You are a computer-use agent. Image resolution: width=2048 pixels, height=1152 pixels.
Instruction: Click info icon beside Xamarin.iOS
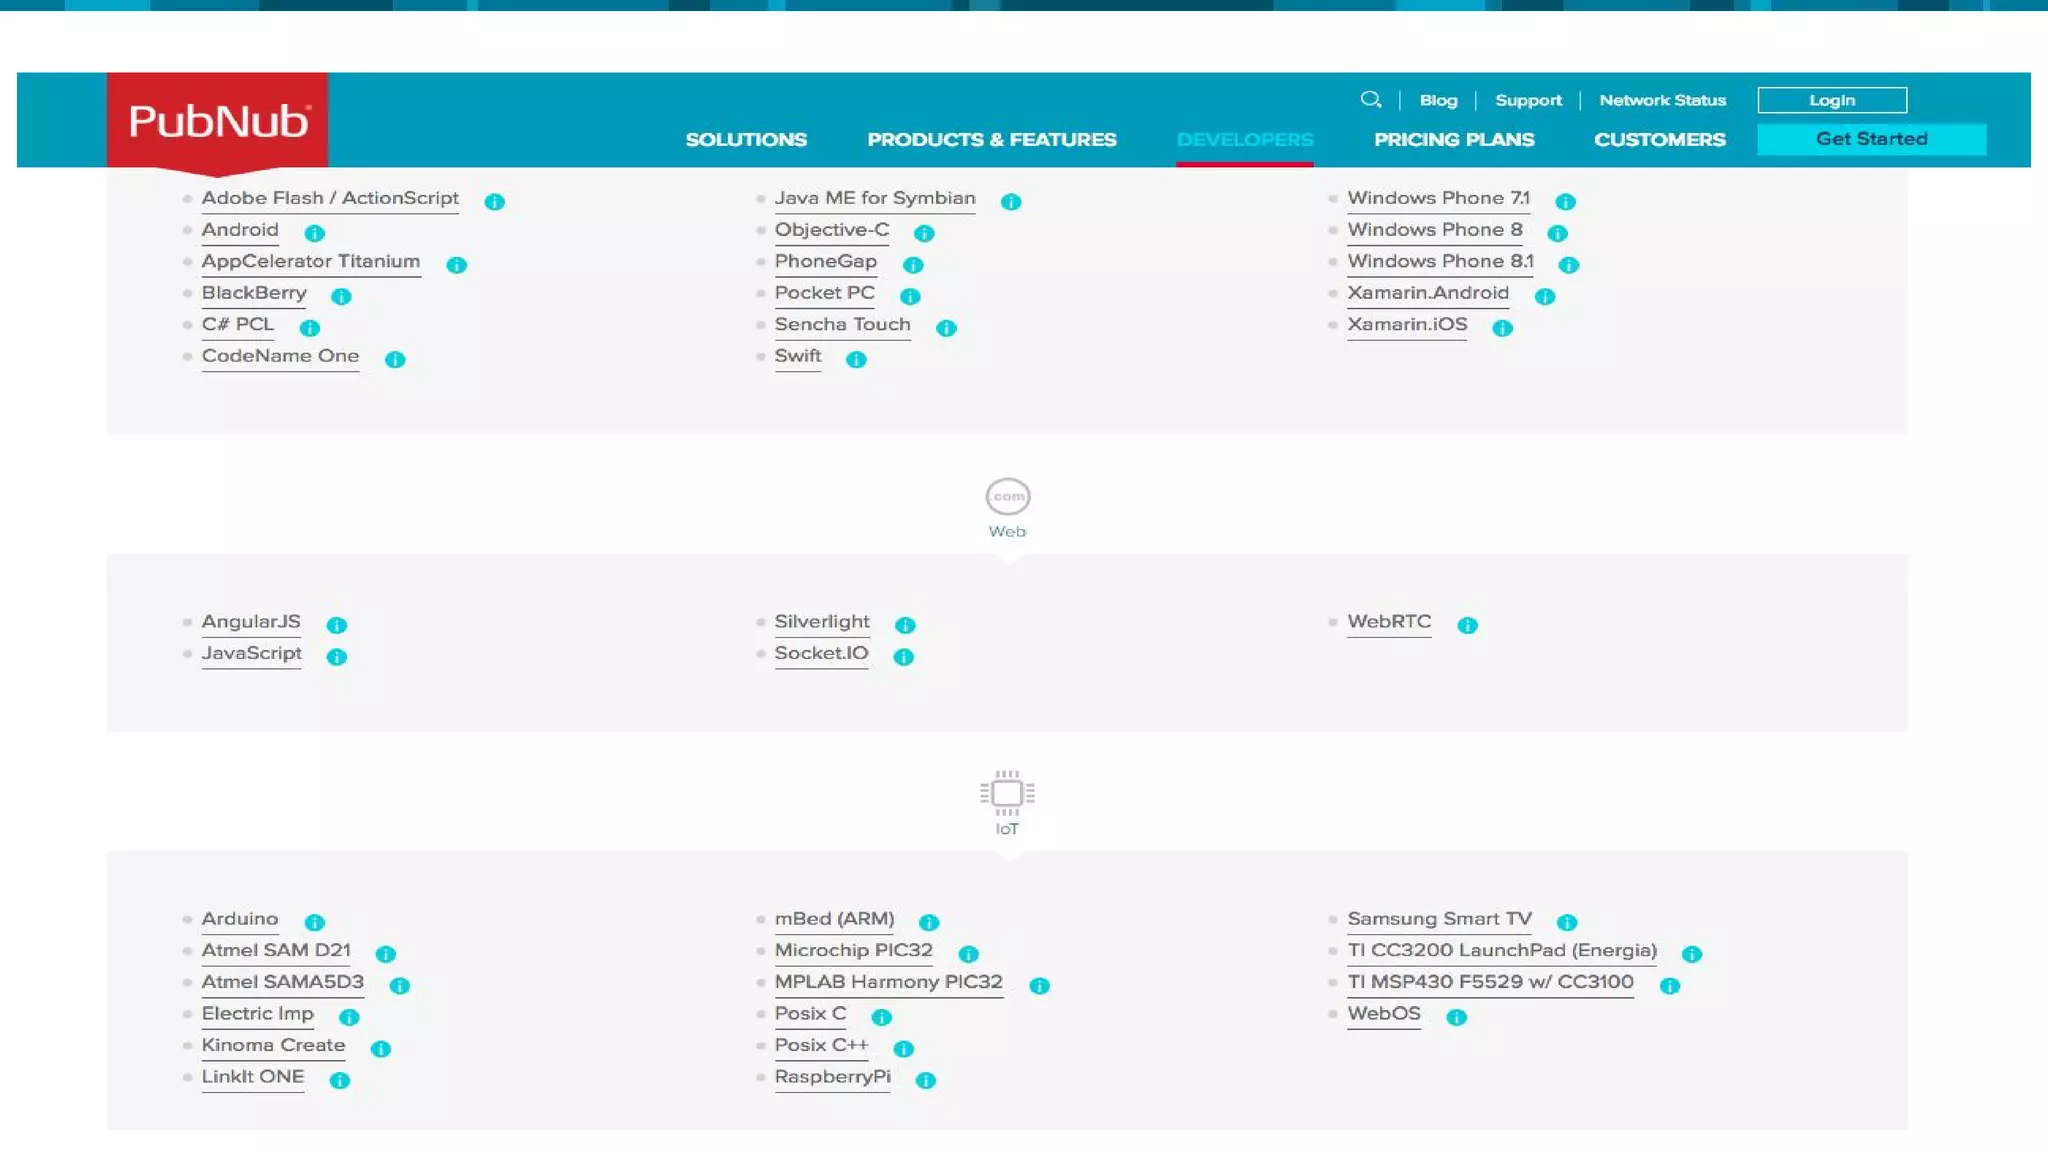point(1502,328)
